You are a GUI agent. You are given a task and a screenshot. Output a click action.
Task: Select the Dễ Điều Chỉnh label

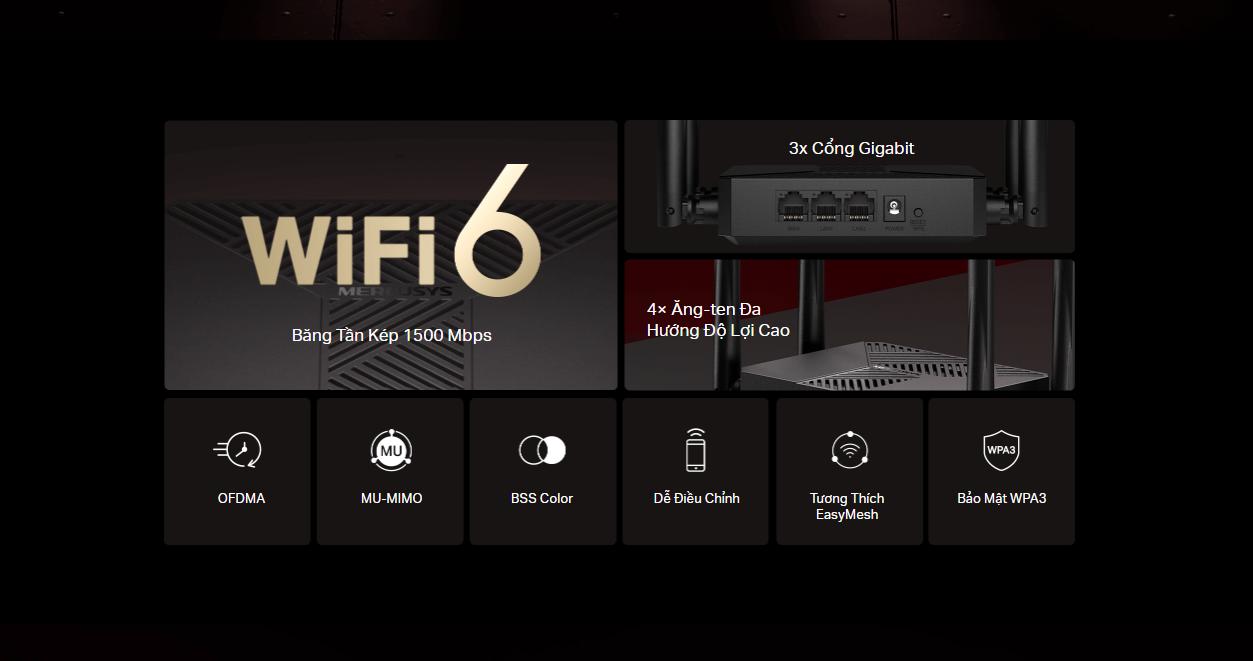click(696, 498)
